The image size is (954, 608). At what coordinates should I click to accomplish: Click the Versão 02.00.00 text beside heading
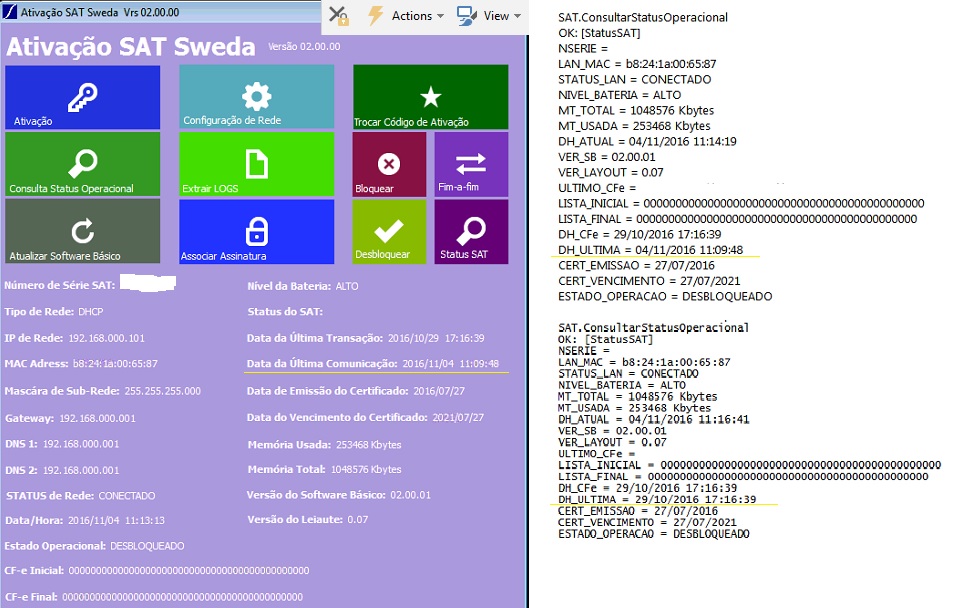coord(304,46)
